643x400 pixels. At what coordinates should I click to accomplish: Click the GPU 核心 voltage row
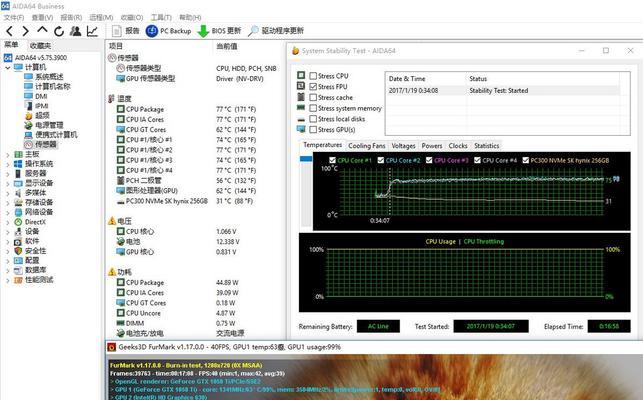(x=197, y=252)
